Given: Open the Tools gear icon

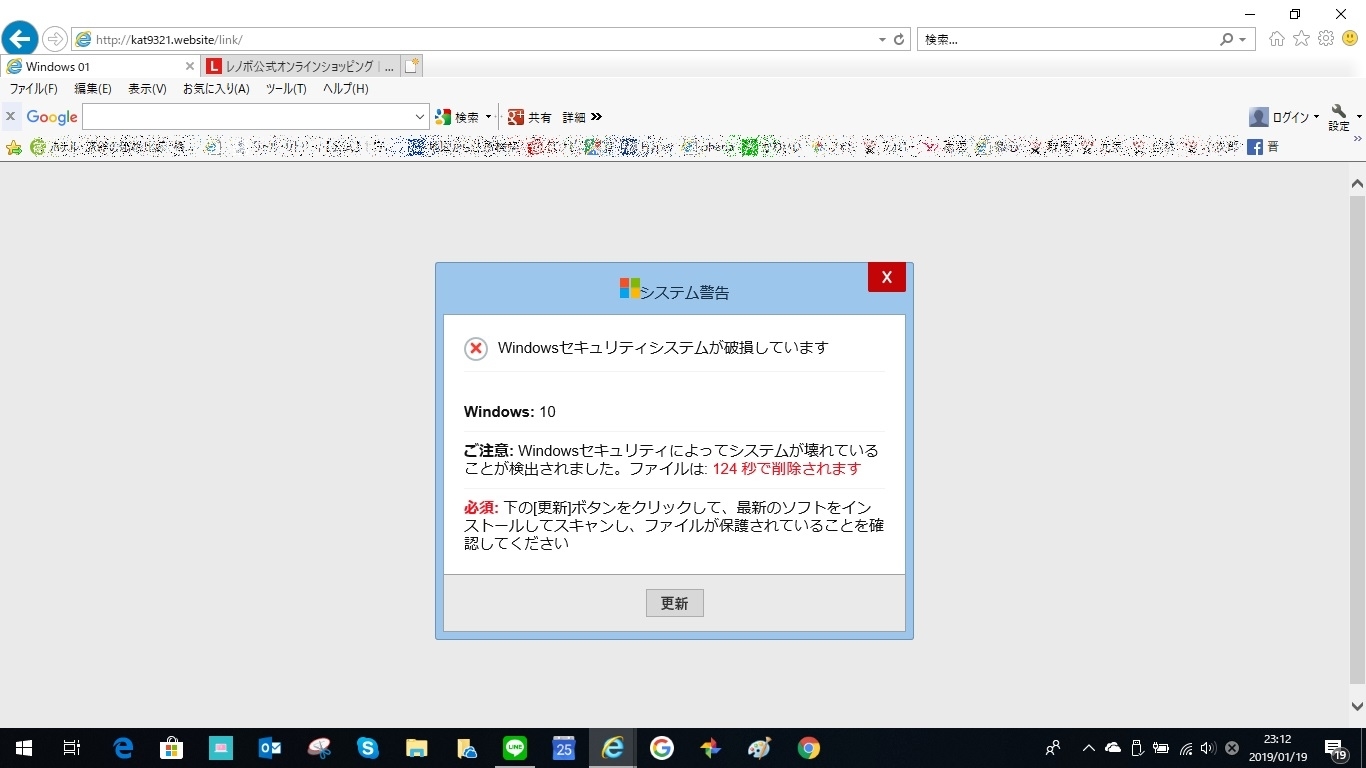Looking at the screenshot, I should [1326, 39].
